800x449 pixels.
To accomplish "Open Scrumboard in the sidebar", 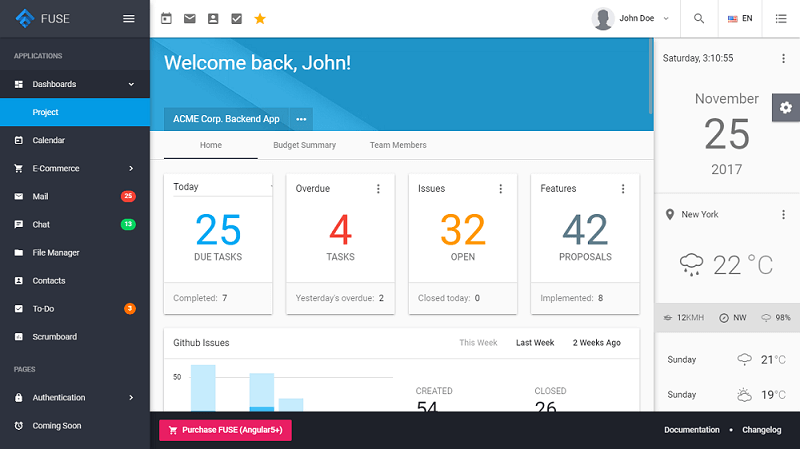I will (x=75, y=337).
